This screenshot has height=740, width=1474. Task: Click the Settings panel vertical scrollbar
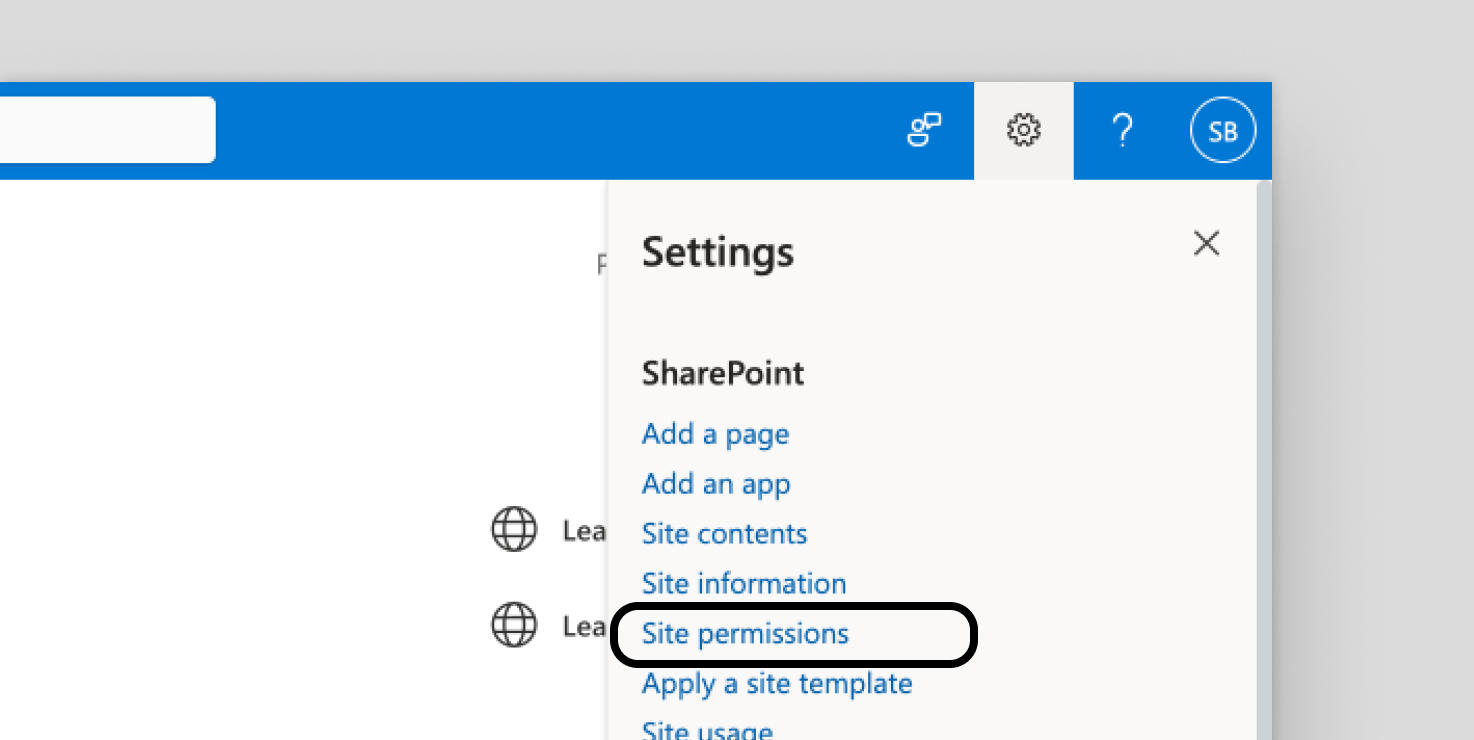tap(1264, 460)
